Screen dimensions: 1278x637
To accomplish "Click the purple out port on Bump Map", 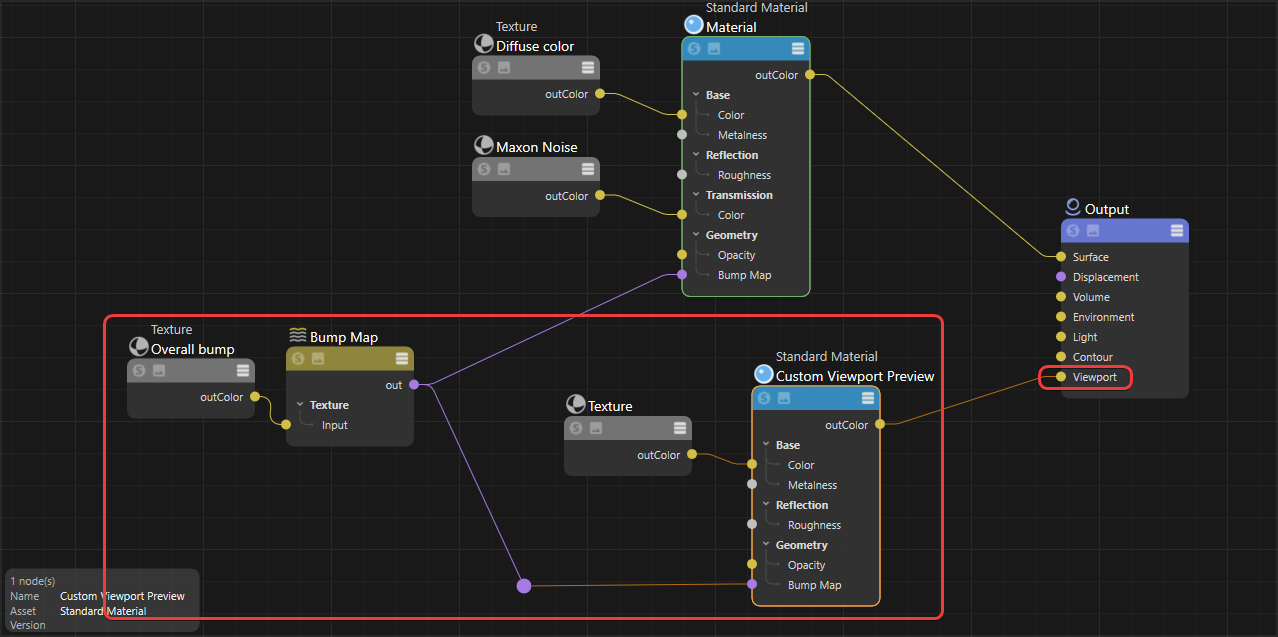I will click(x=414, y=384).
